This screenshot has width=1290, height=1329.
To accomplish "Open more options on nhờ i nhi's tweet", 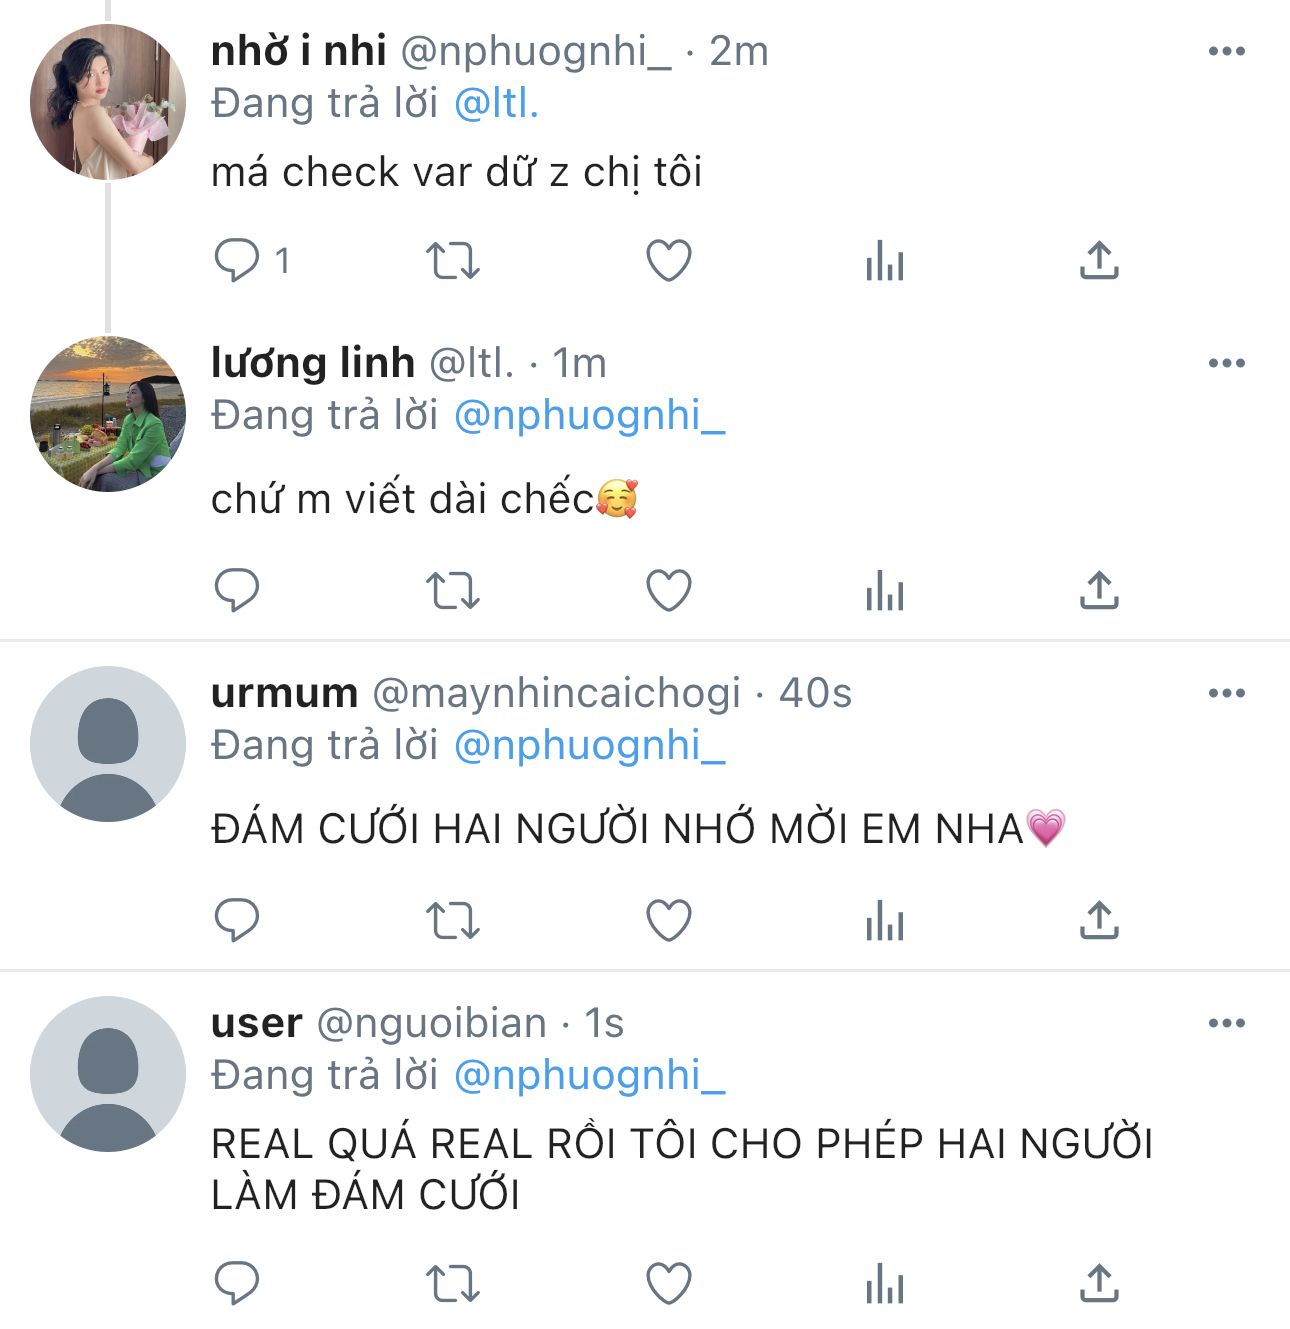I will [x=1226, y=51].
